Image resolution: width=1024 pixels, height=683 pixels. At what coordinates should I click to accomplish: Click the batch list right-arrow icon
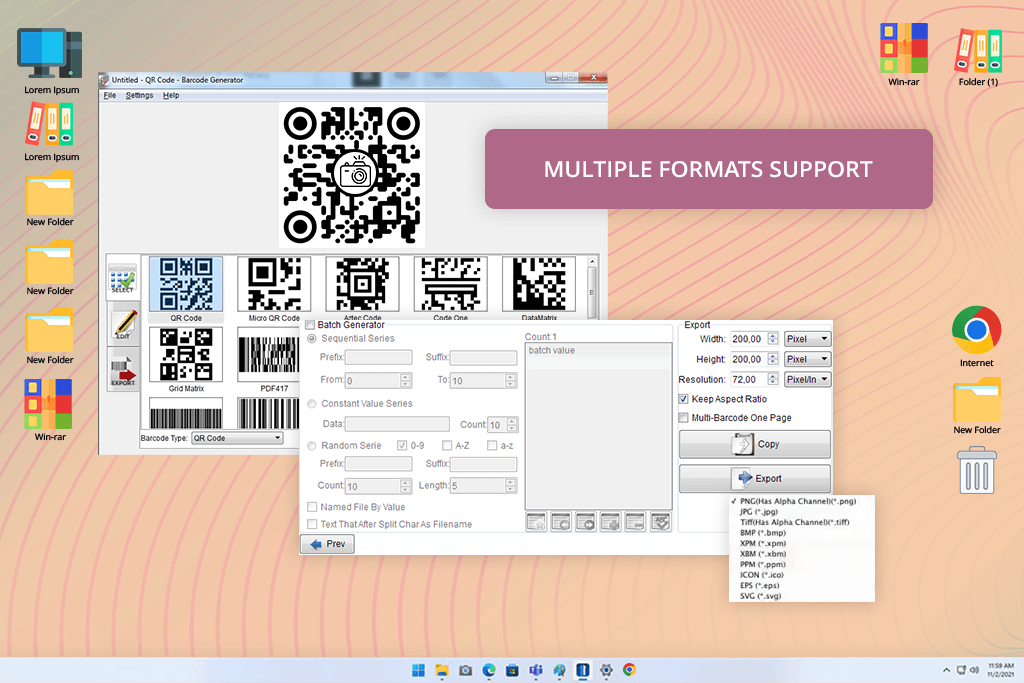pyautogui.click(x=586, y=522)
